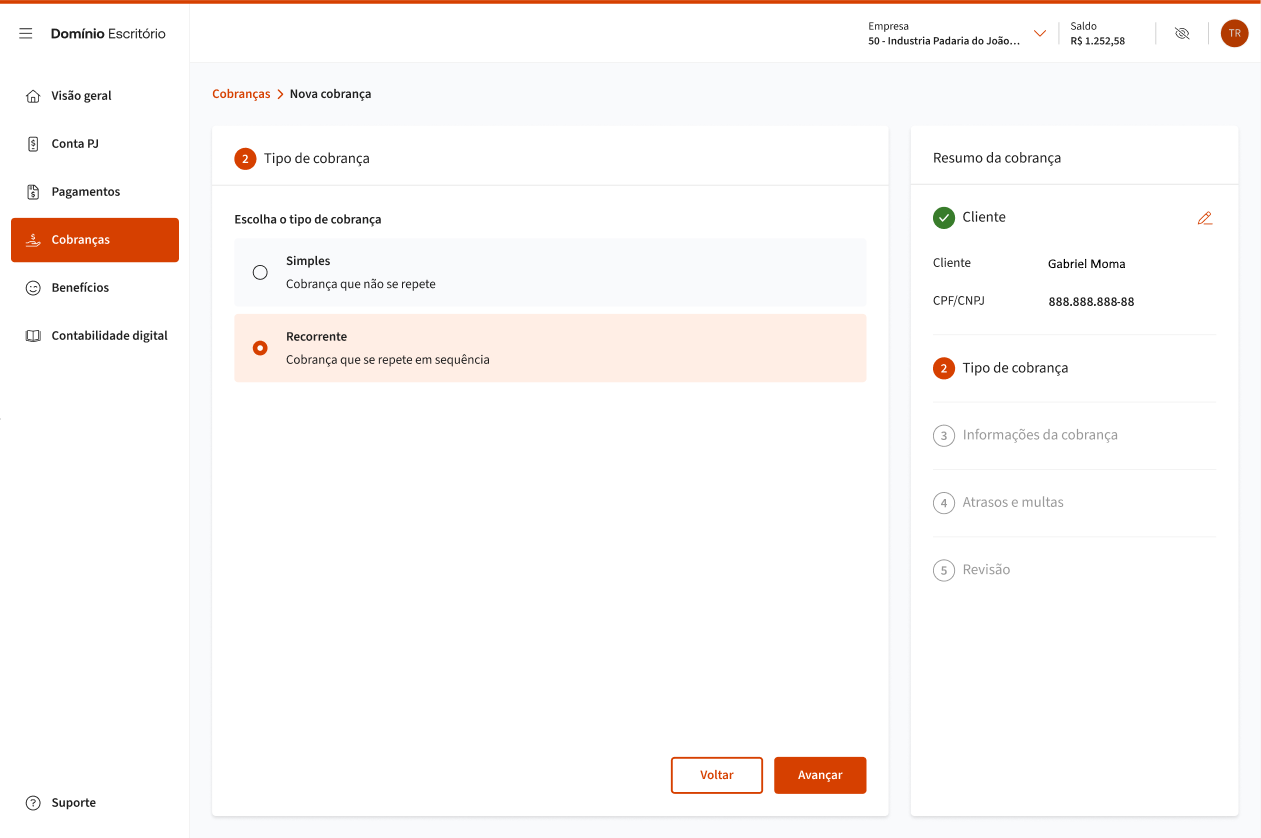Click the hamburger menu icon
This screenshot has height=838, width=1261.
[x=26, y=34]
